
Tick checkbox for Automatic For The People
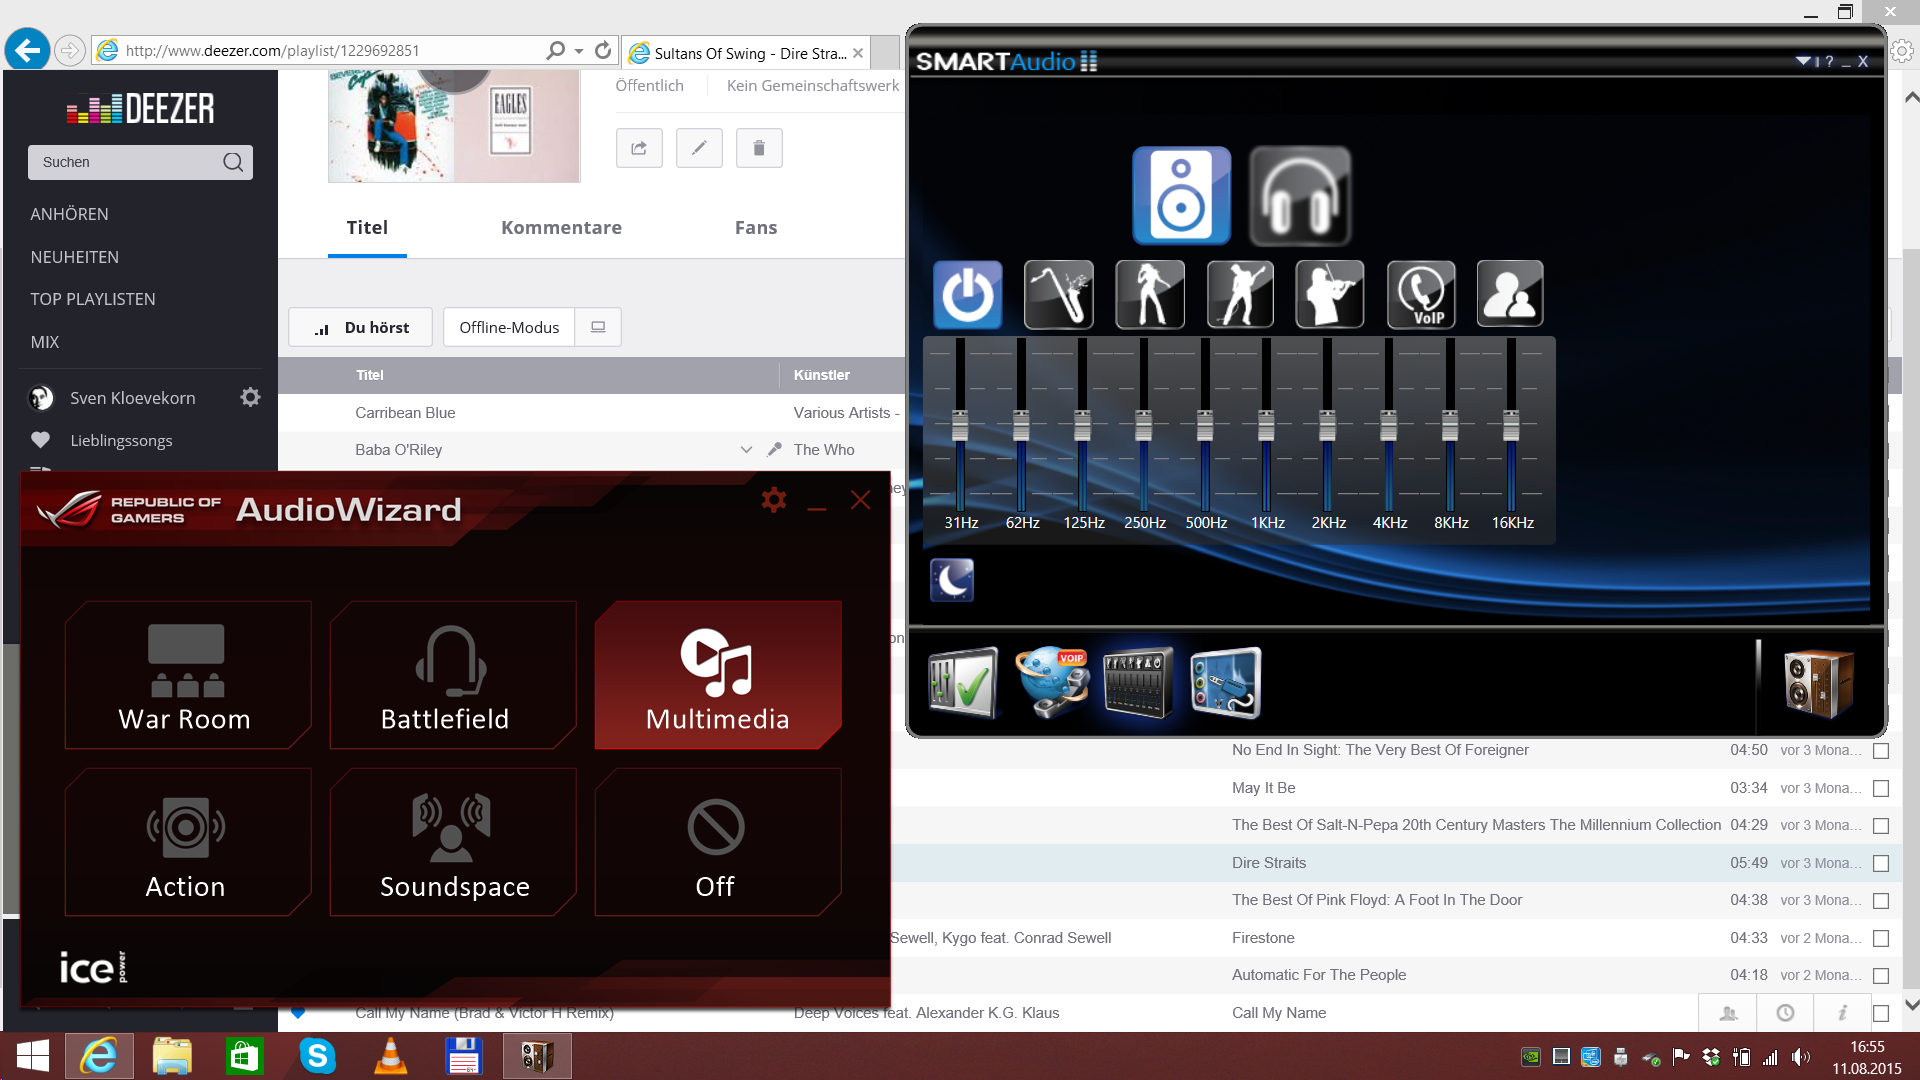coord(1881,975)
